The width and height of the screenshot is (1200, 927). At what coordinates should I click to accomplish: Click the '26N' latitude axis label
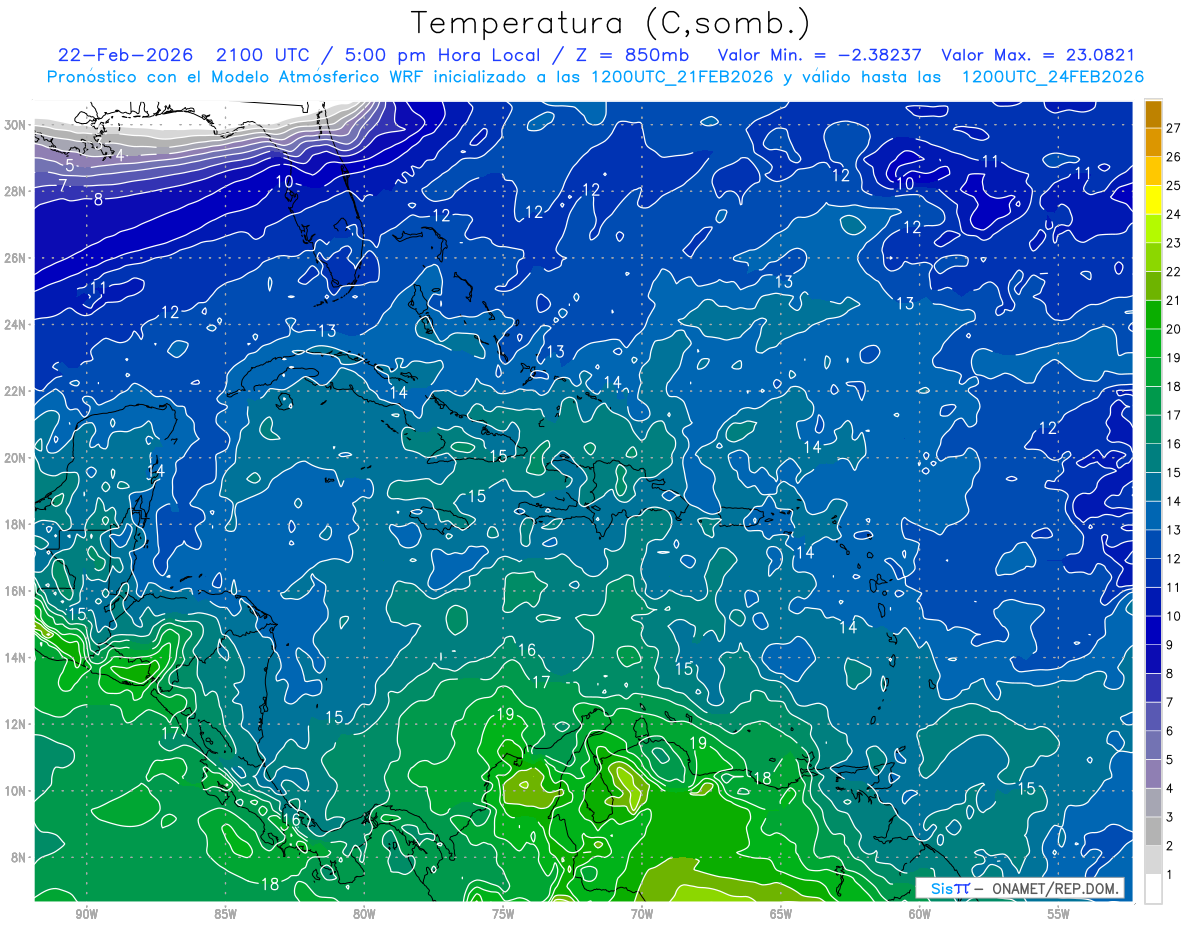click(x=16, y=257)
